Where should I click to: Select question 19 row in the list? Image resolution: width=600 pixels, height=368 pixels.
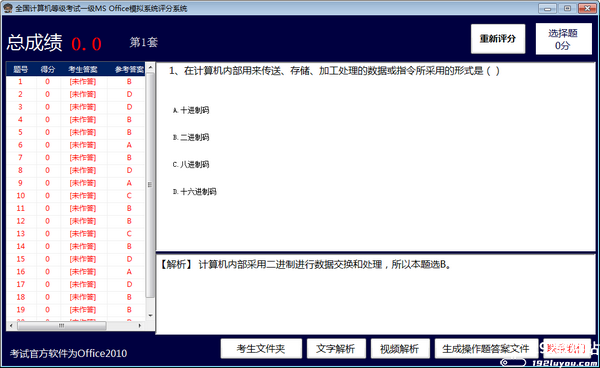coord(75,309)
